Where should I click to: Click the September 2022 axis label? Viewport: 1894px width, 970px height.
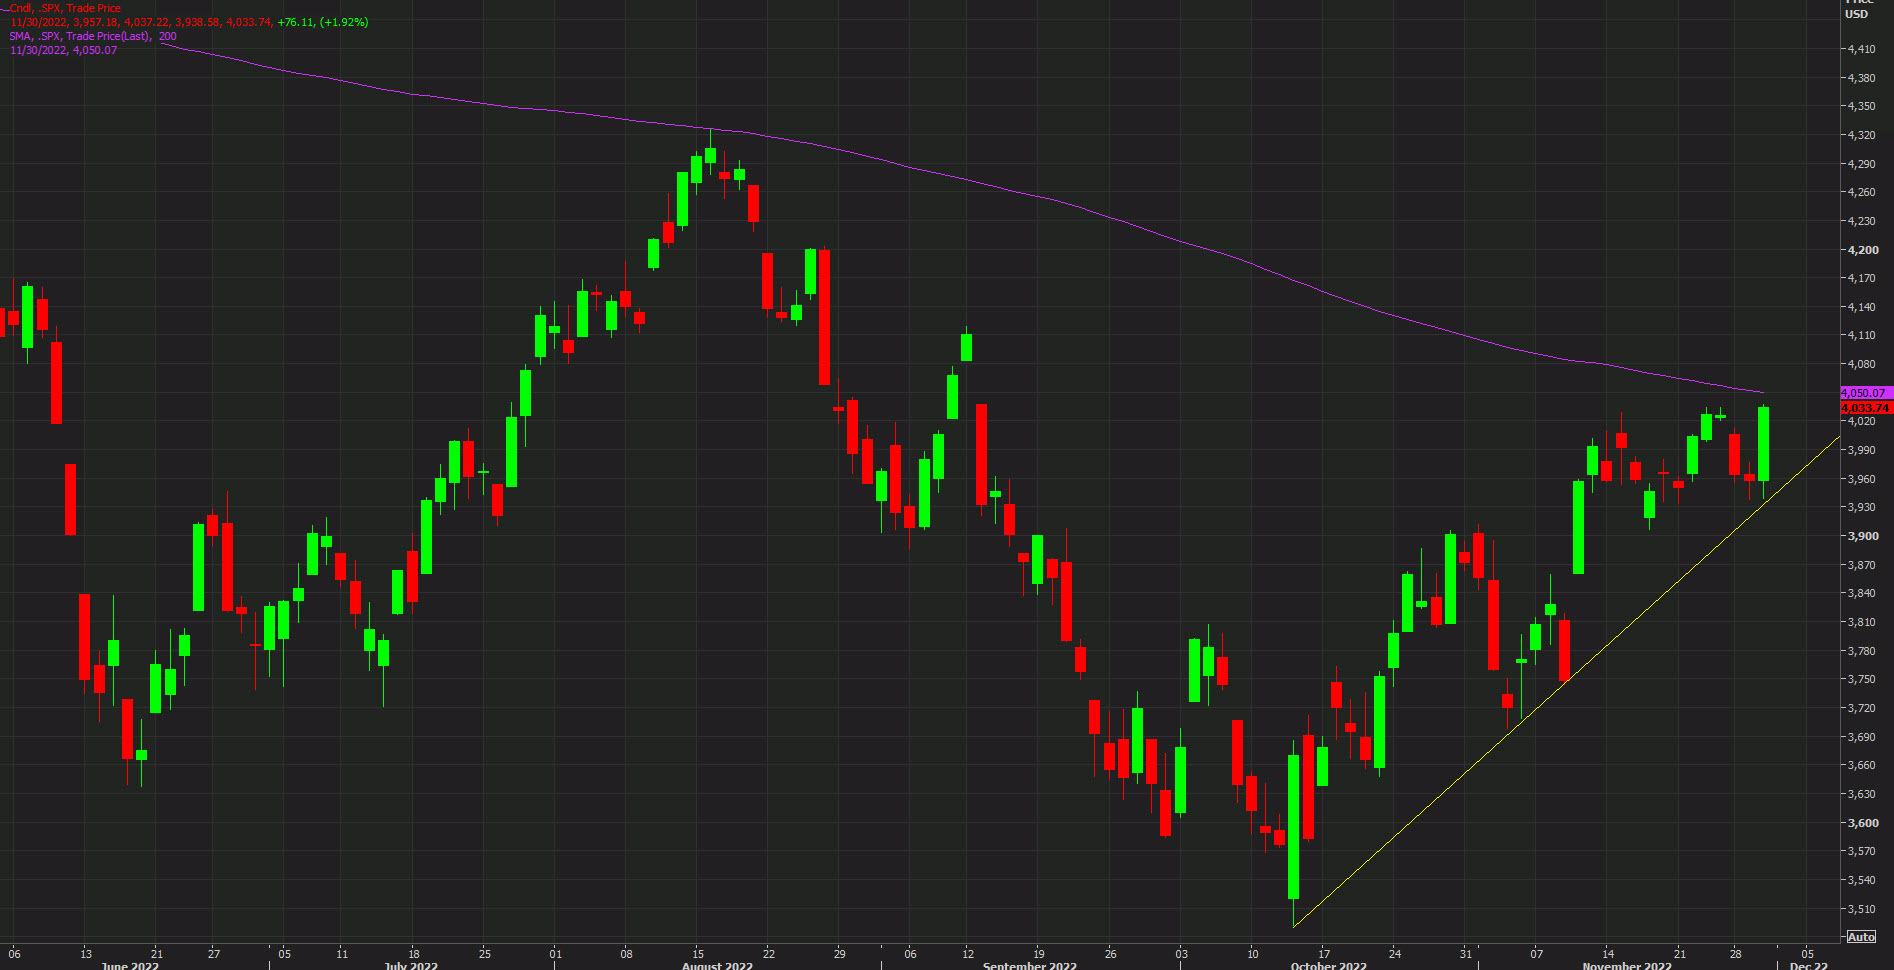coord(1032,965)
